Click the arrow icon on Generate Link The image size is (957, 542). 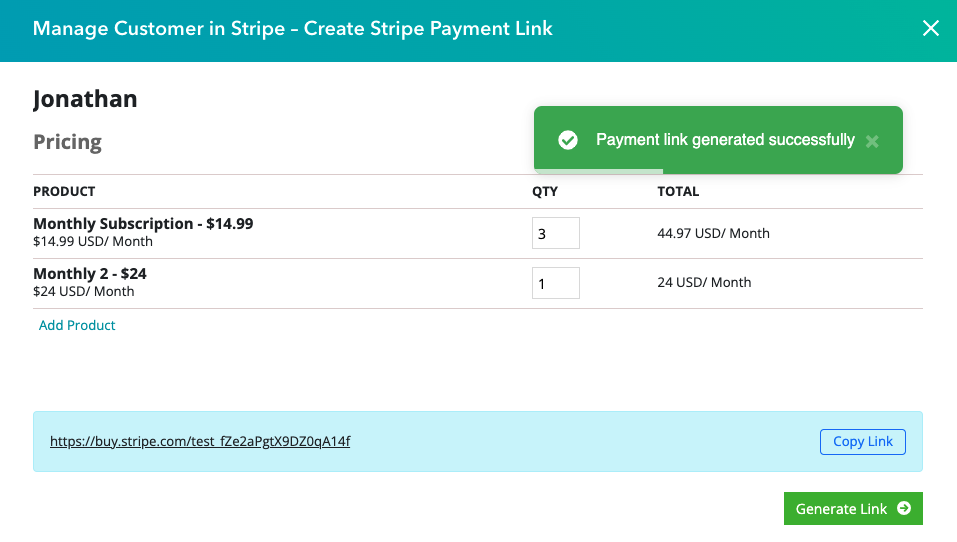click(904, 508)
